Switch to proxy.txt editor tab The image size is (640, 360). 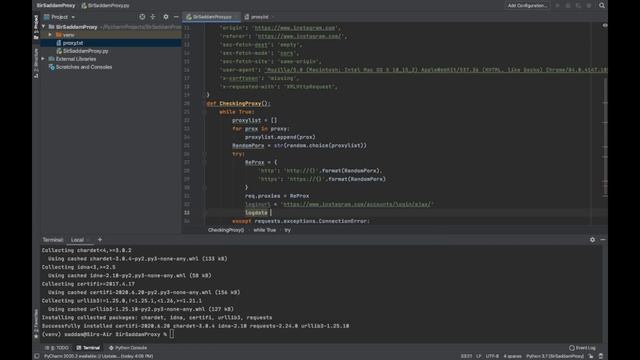(259, 17)
